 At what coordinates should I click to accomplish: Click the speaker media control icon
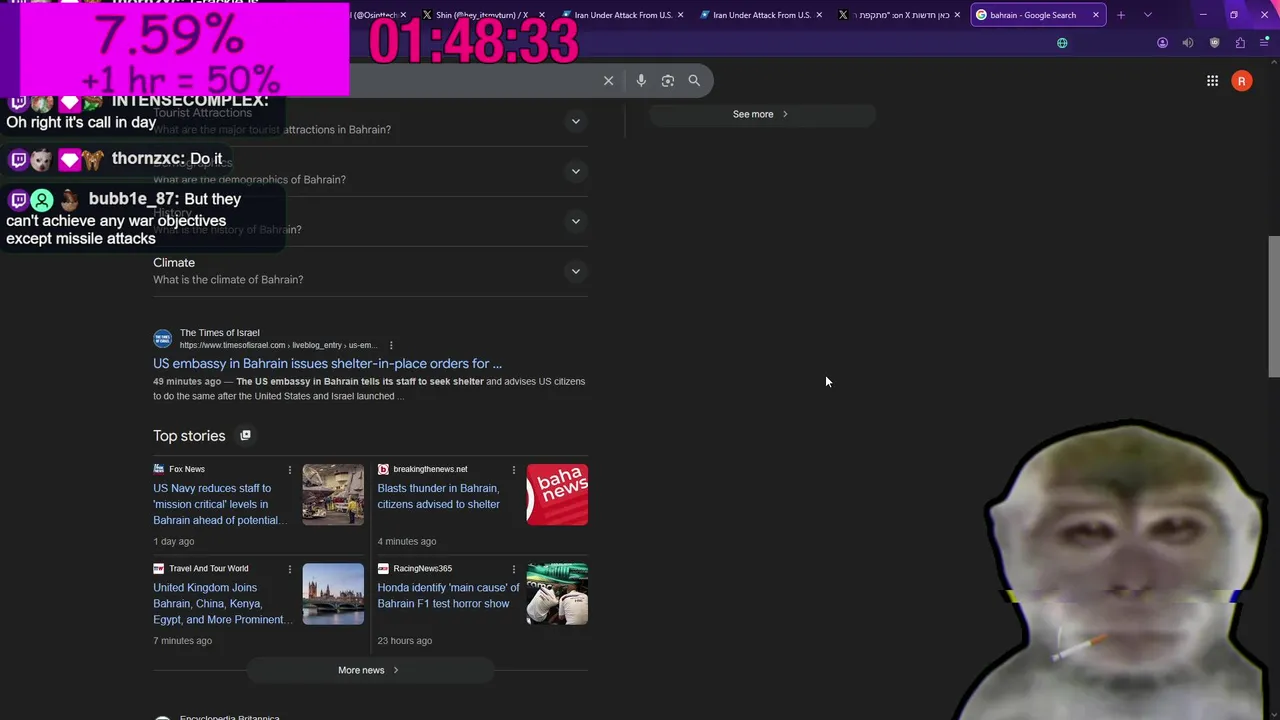pyautogui.click(x=1188, y=43)
